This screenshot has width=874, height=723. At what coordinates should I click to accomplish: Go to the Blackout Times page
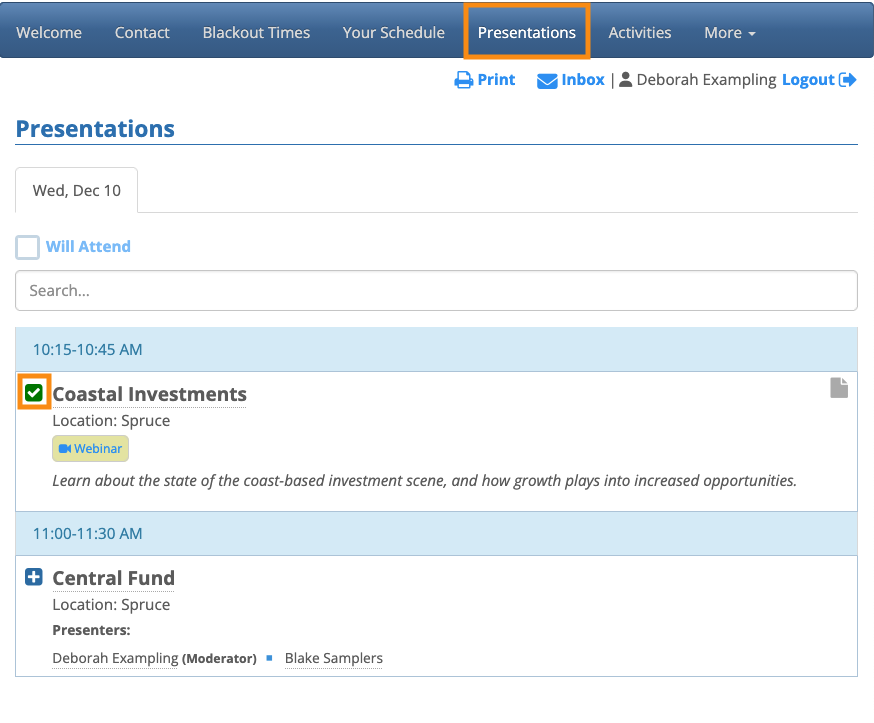[256, 32]
